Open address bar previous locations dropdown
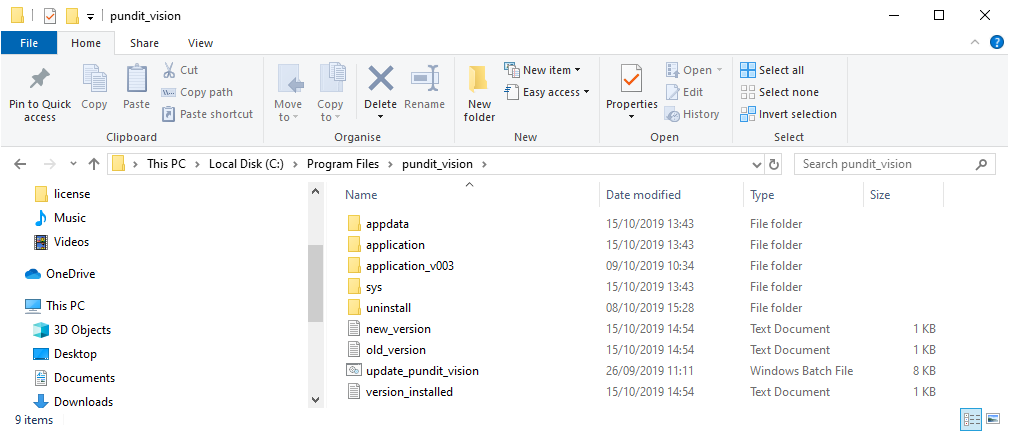The width and height of the screenshot is (1009, 432). point(757,164)
